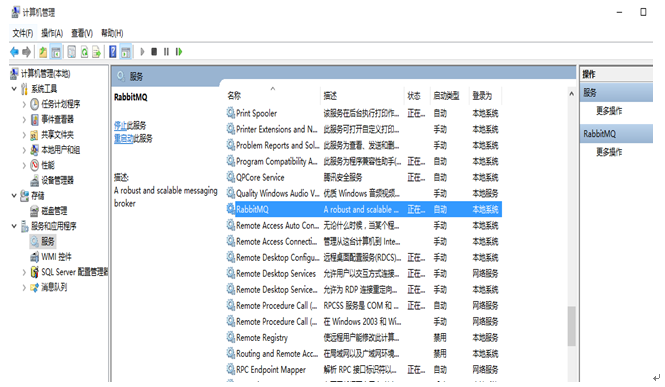Screen dimensions: 665x387
Task: Click the Refresh toolbar icon
Action: 84,52
